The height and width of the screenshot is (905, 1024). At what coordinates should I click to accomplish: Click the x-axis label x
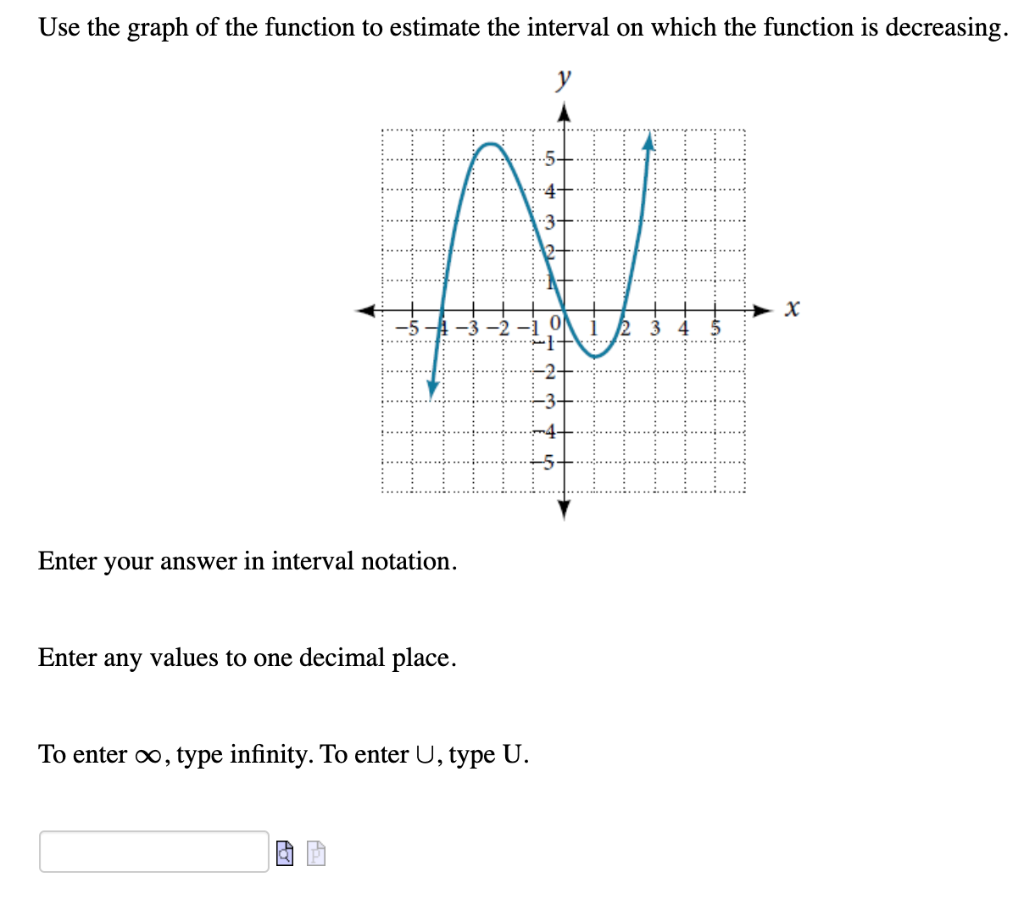click(x=792, y=308)
